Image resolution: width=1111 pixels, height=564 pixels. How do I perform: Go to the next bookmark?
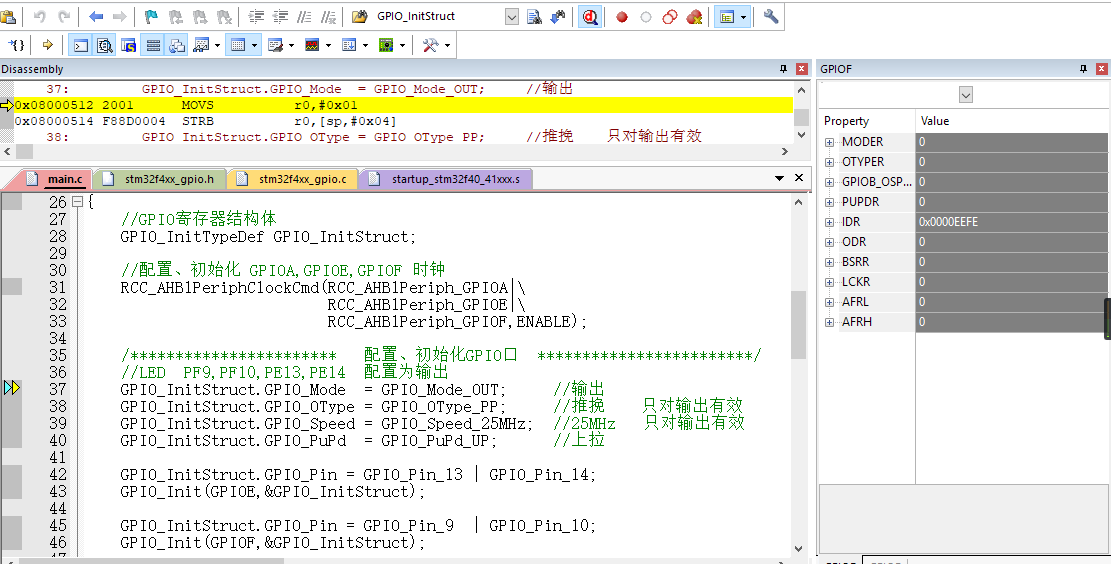click(200, 16)
